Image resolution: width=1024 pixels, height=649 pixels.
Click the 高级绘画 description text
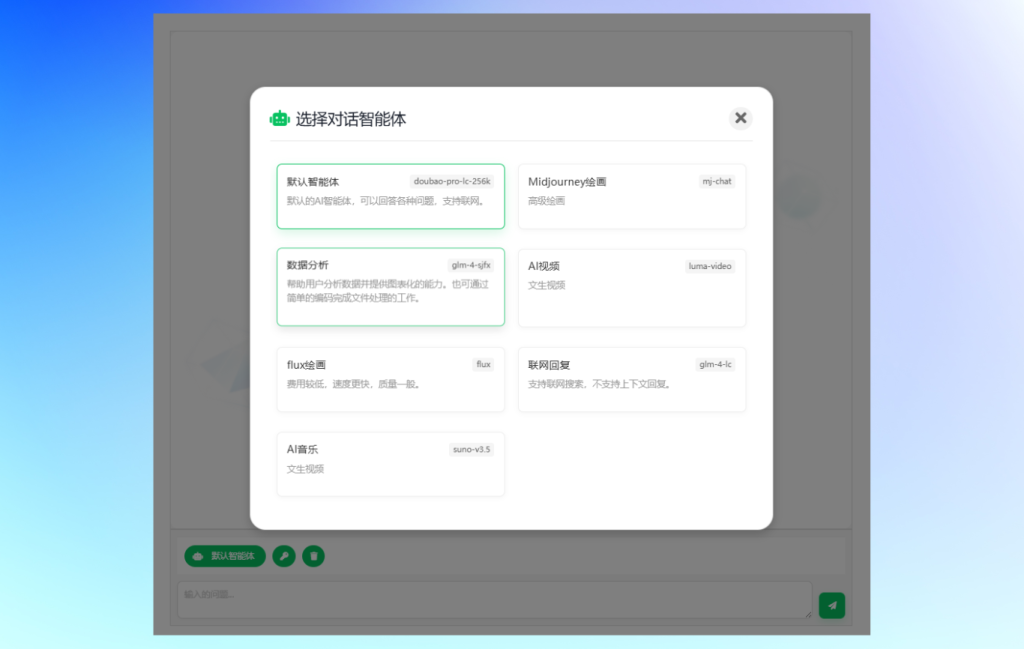(x=546, y=201)
